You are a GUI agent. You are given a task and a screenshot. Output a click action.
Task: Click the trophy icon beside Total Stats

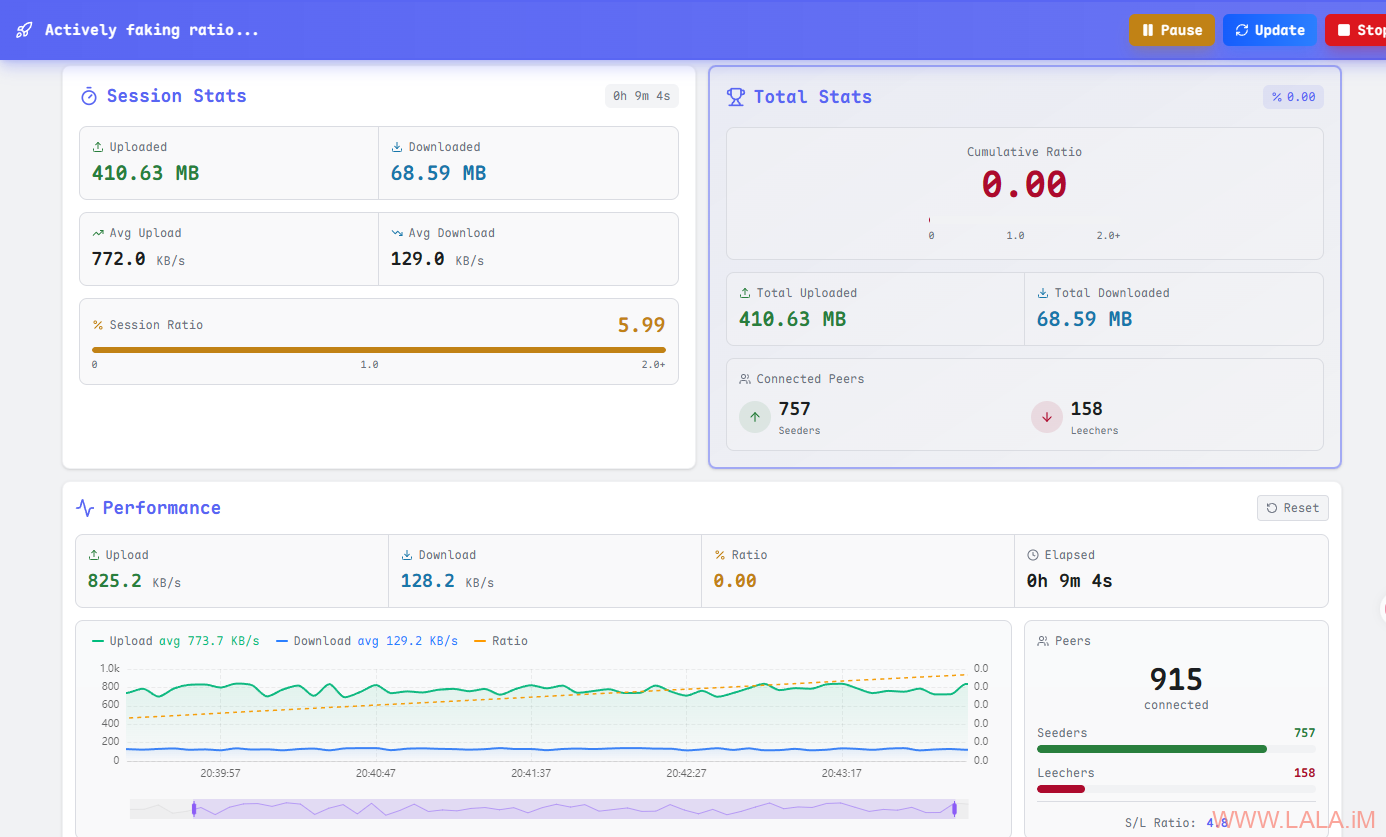[736, 97]
